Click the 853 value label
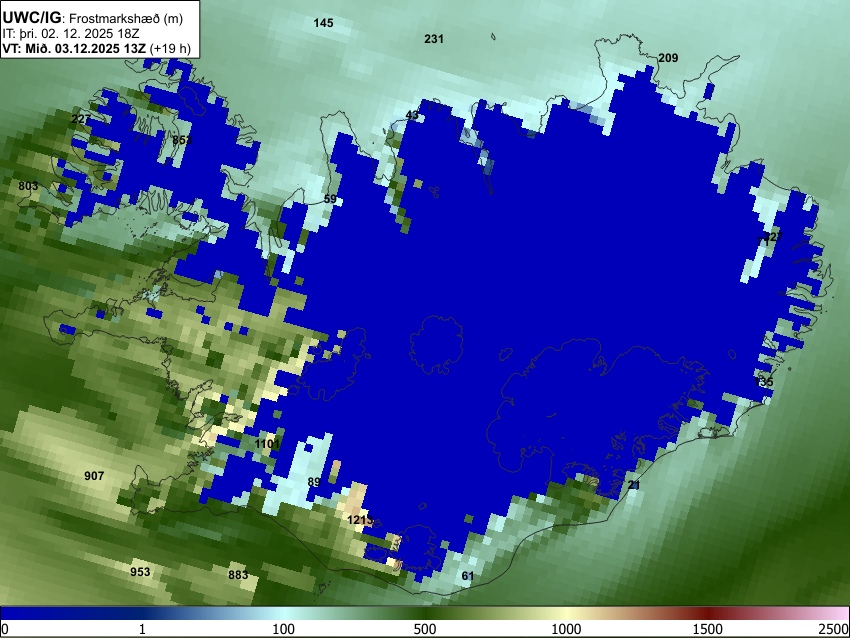This screenshot has height=638, width=850. 182,140
